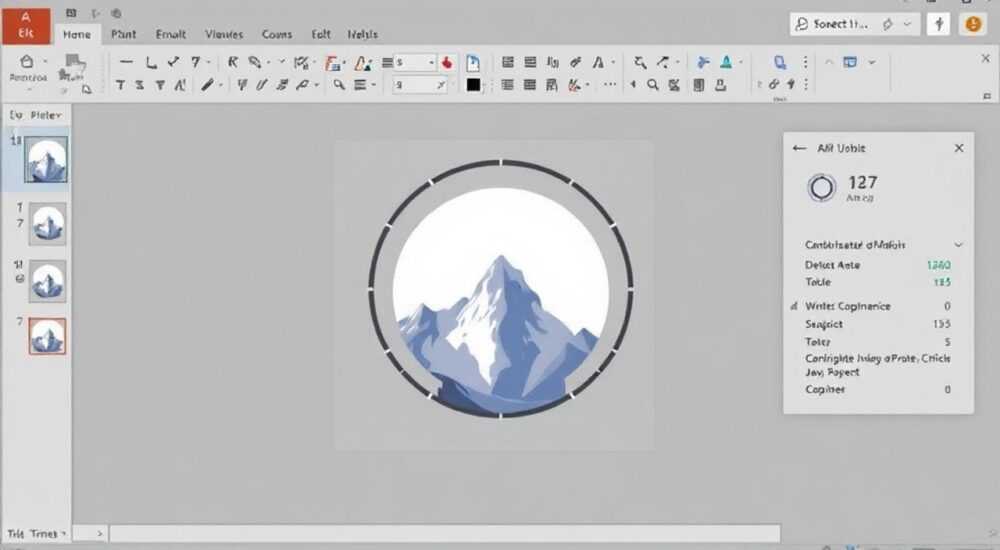Screen dimensions: 1000x550
Task: Click the Writer Copinanice row
Action: tap(878, 306)
